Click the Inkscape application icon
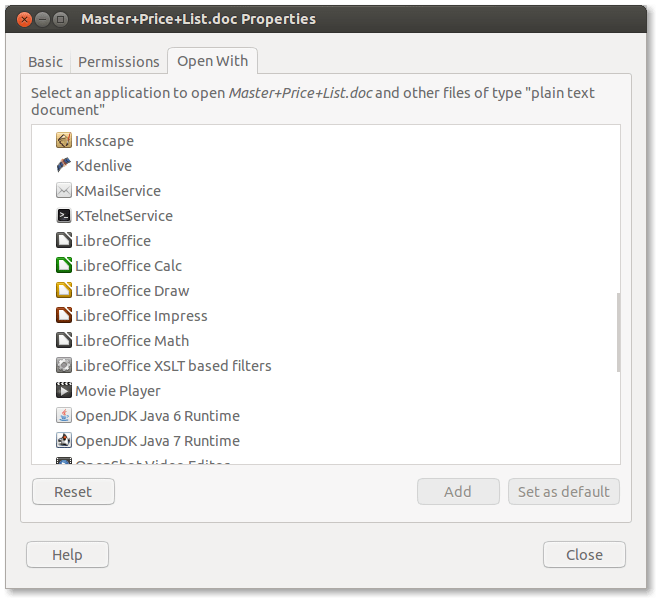This screenshot has width=656, height=598. [64, 141]
